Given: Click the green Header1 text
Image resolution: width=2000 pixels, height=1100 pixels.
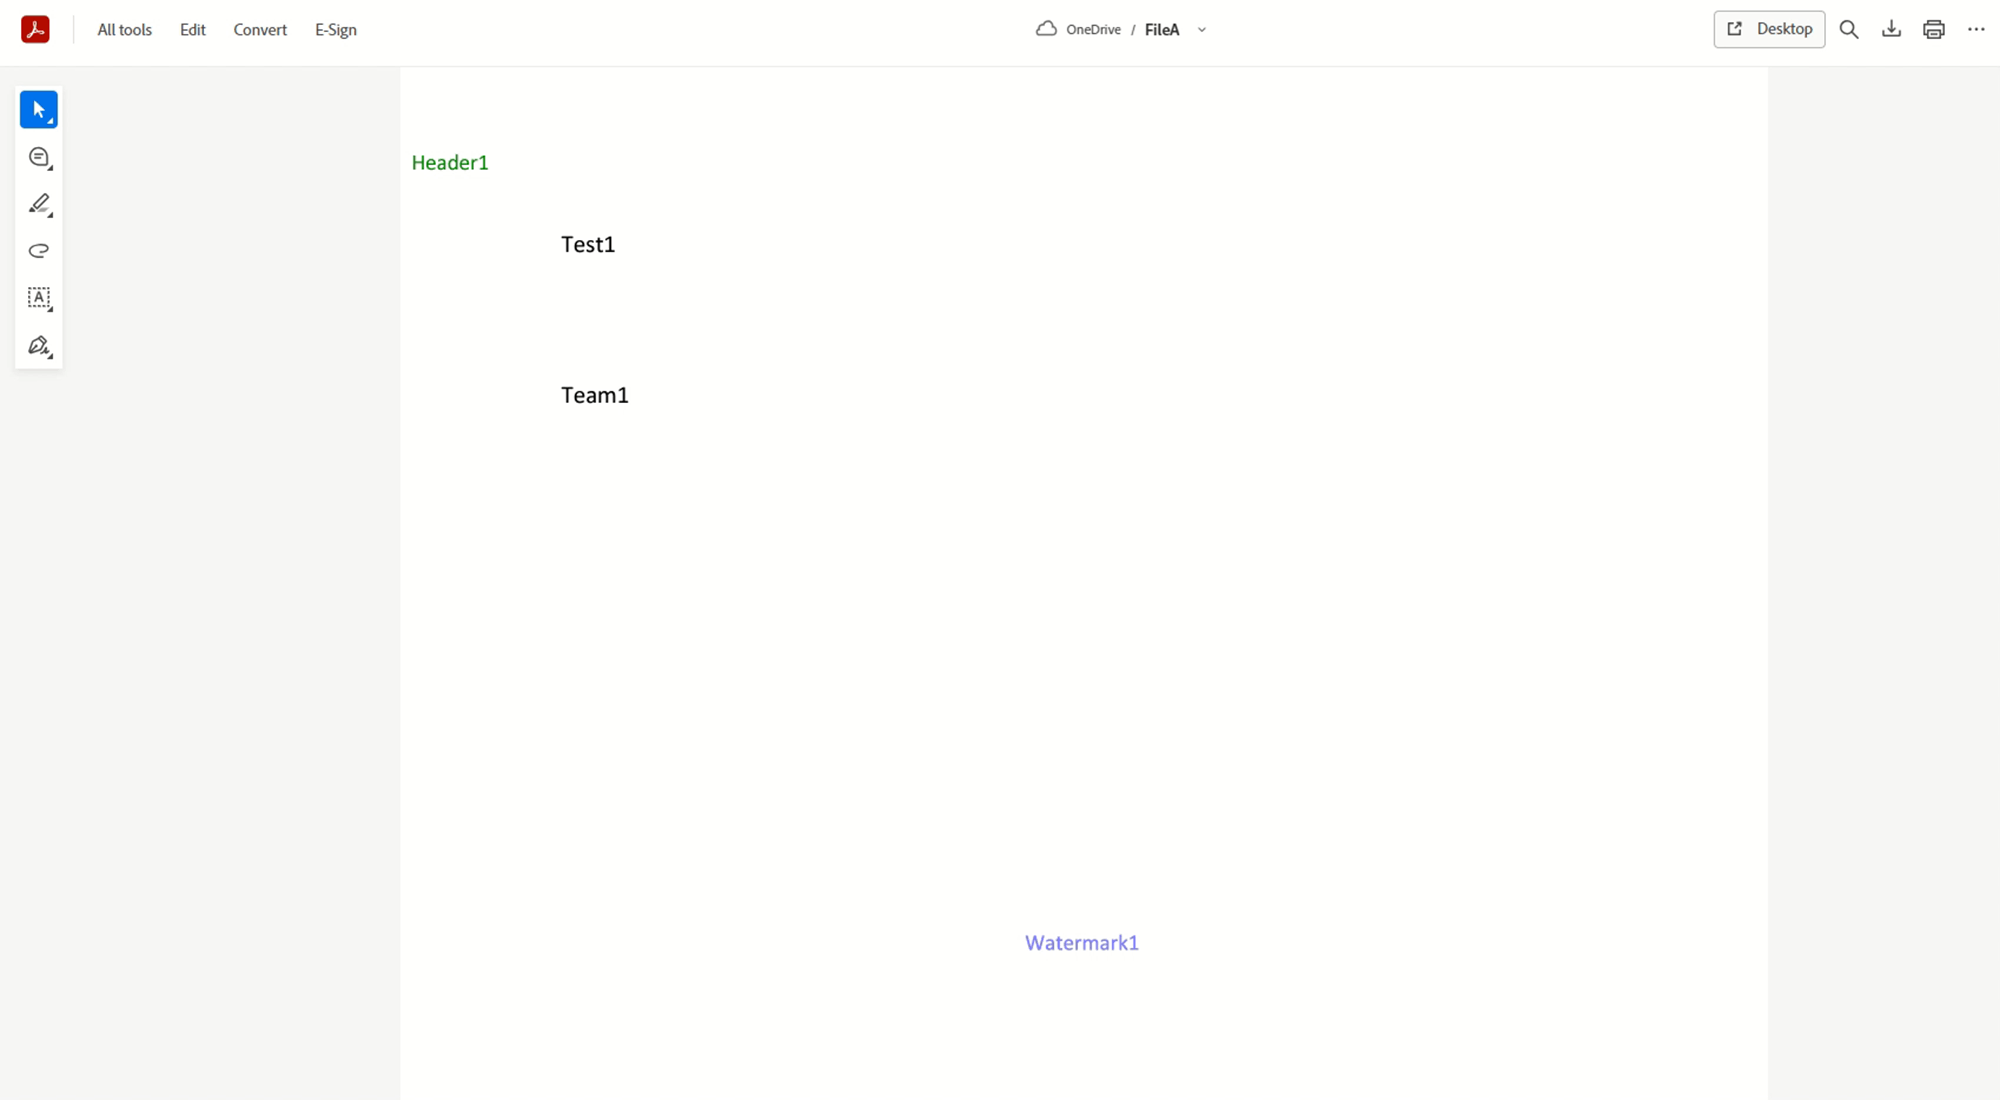Looking at the screenshot, I should coord(450,163).
